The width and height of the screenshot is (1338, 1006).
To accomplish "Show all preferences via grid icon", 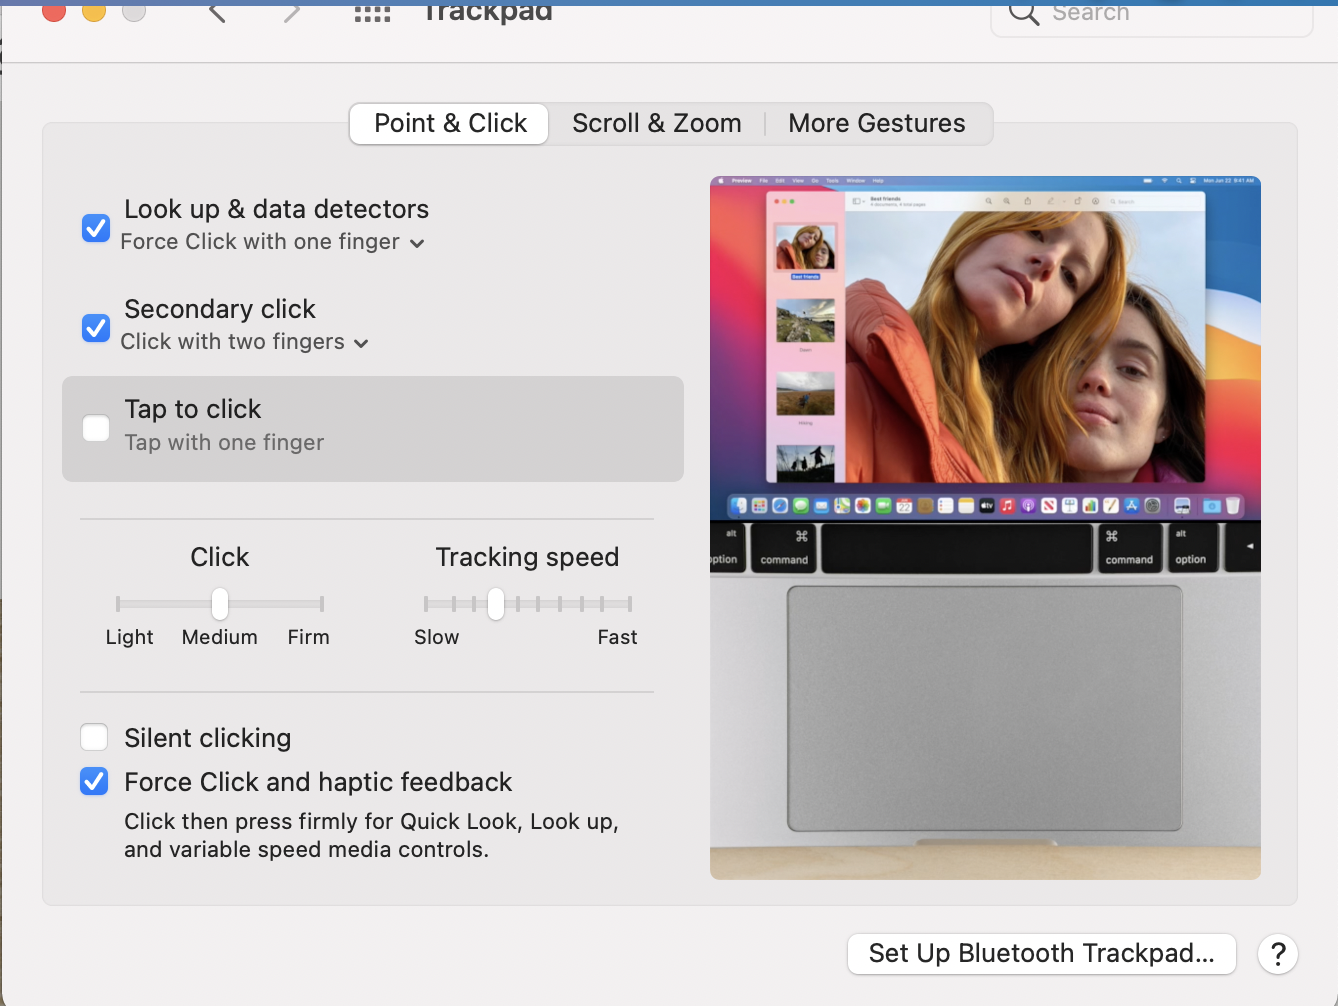I will pos(372,13).
